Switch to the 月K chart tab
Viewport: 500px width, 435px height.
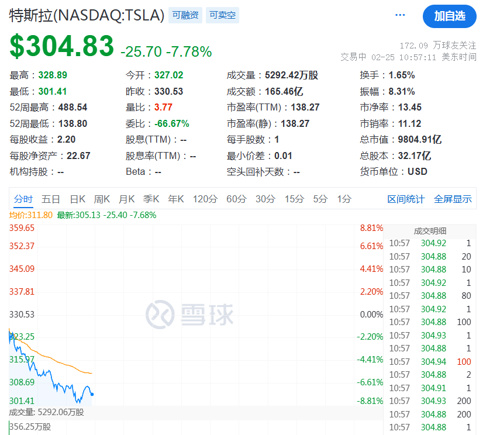point(127,199)
